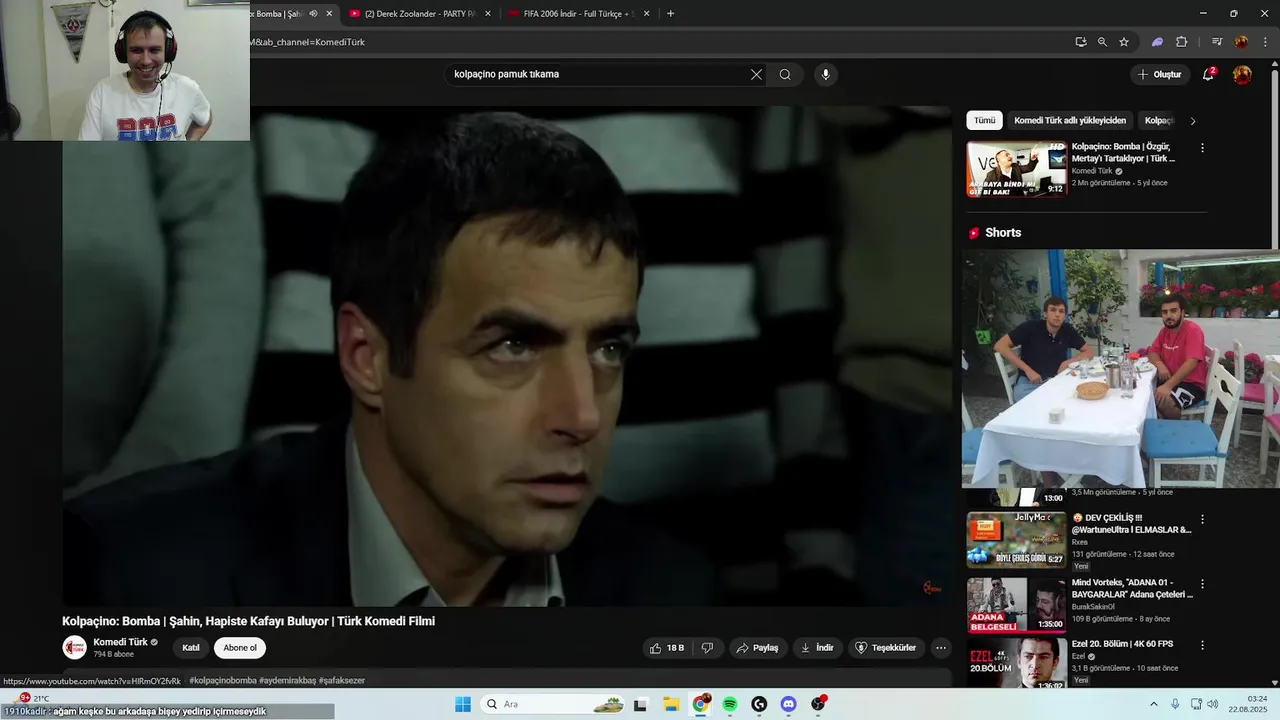Open the Windows Start menu
Screen dimensions: 1280x720
pyautogui.click(x=462, y=704)
